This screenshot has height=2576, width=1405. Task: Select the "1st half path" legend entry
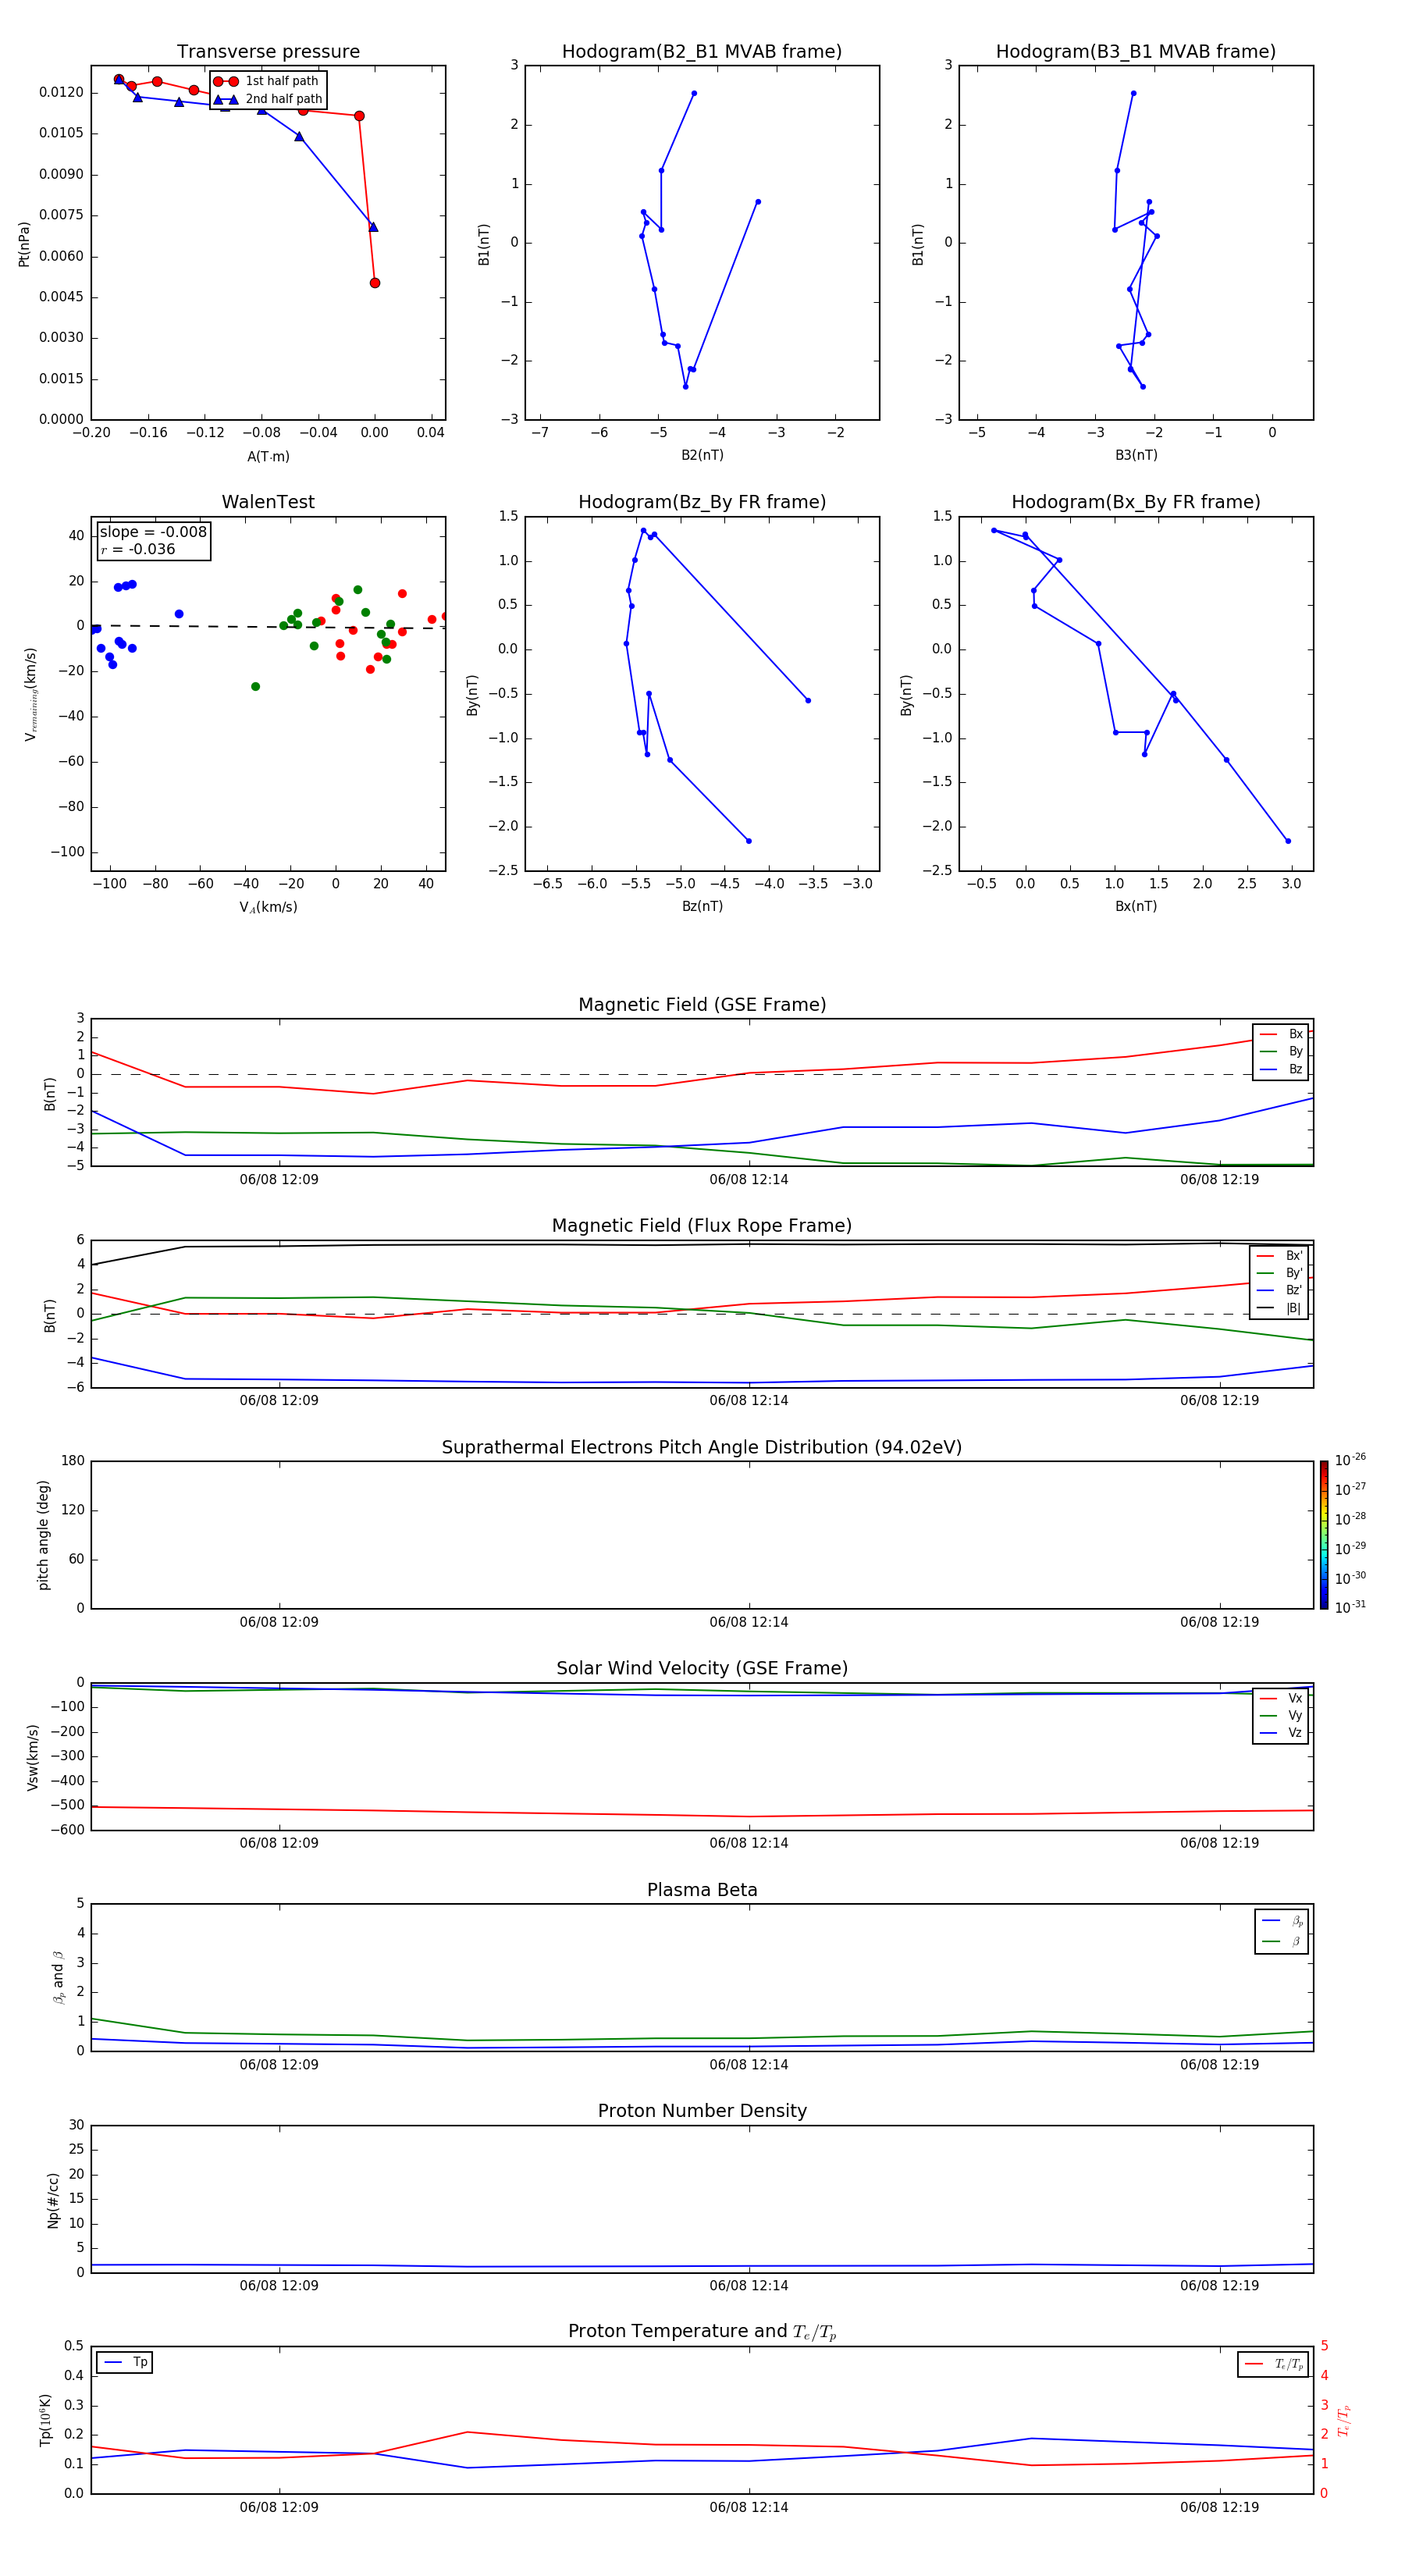click(x=266, y=81)
